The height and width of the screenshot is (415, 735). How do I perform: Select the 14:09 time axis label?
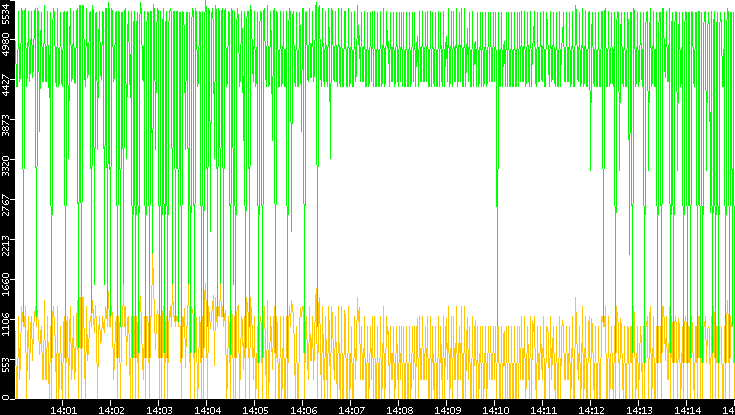pyautogui.click(x=448, y=408)
